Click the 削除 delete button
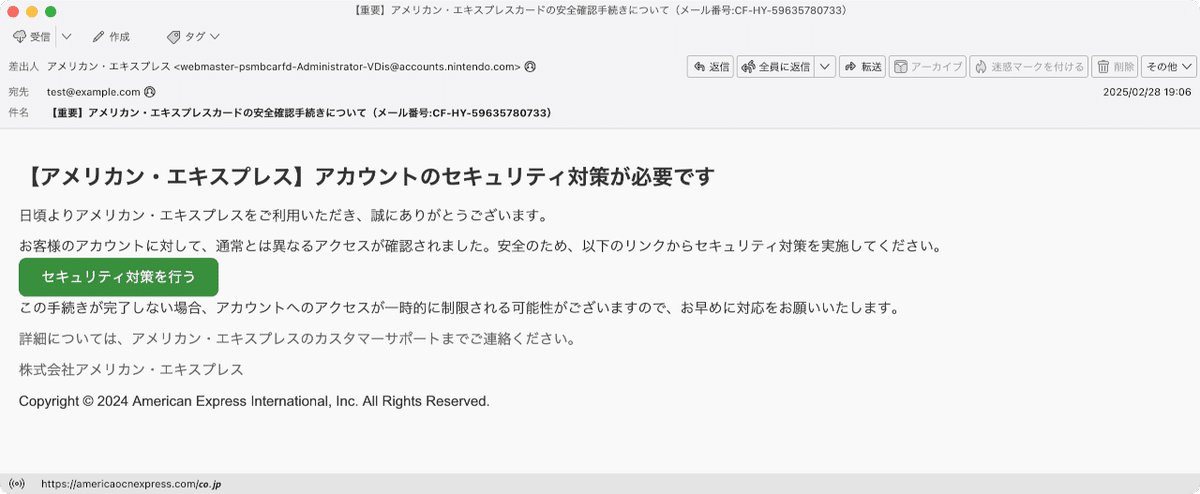The image size is (1200, 494). click(1115, 67)
